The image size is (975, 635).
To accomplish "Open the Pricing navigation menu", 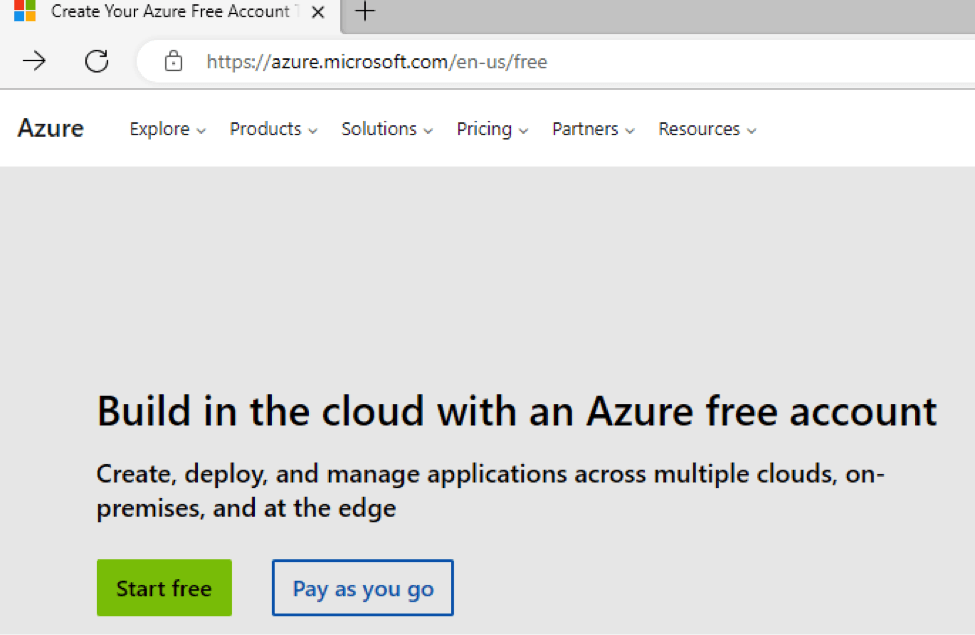I will (x=492, y=129).
